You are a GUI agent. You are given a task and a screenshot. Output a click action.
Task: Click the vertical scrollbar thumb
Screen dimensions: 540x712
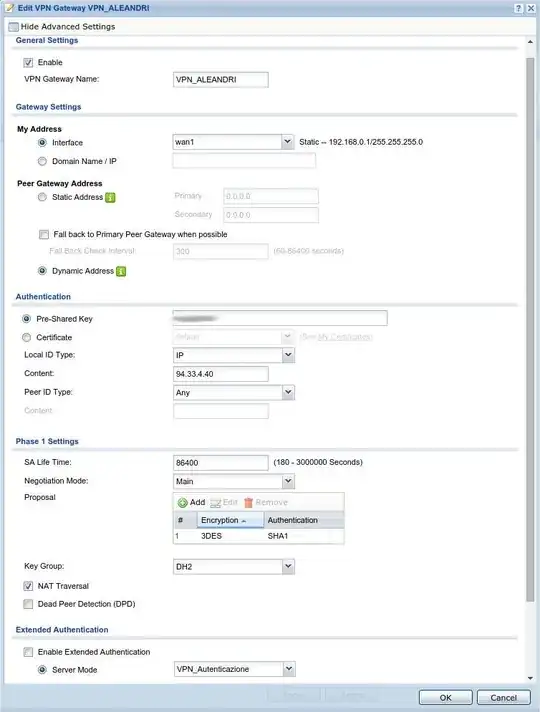click(x=530, y=330)
